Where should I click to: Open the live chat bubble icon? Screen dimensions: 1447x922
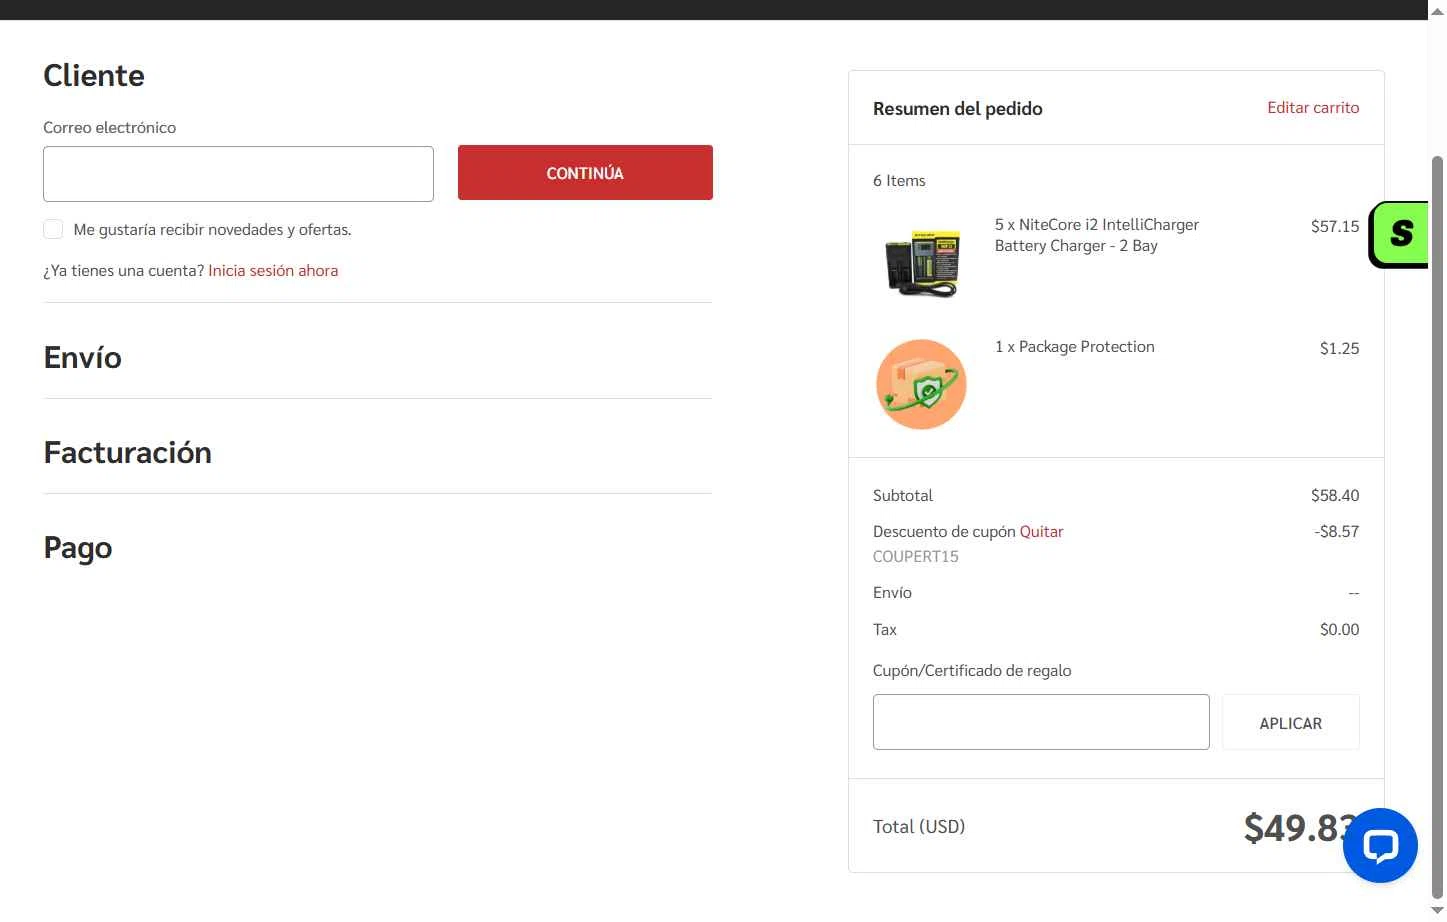1380,846
